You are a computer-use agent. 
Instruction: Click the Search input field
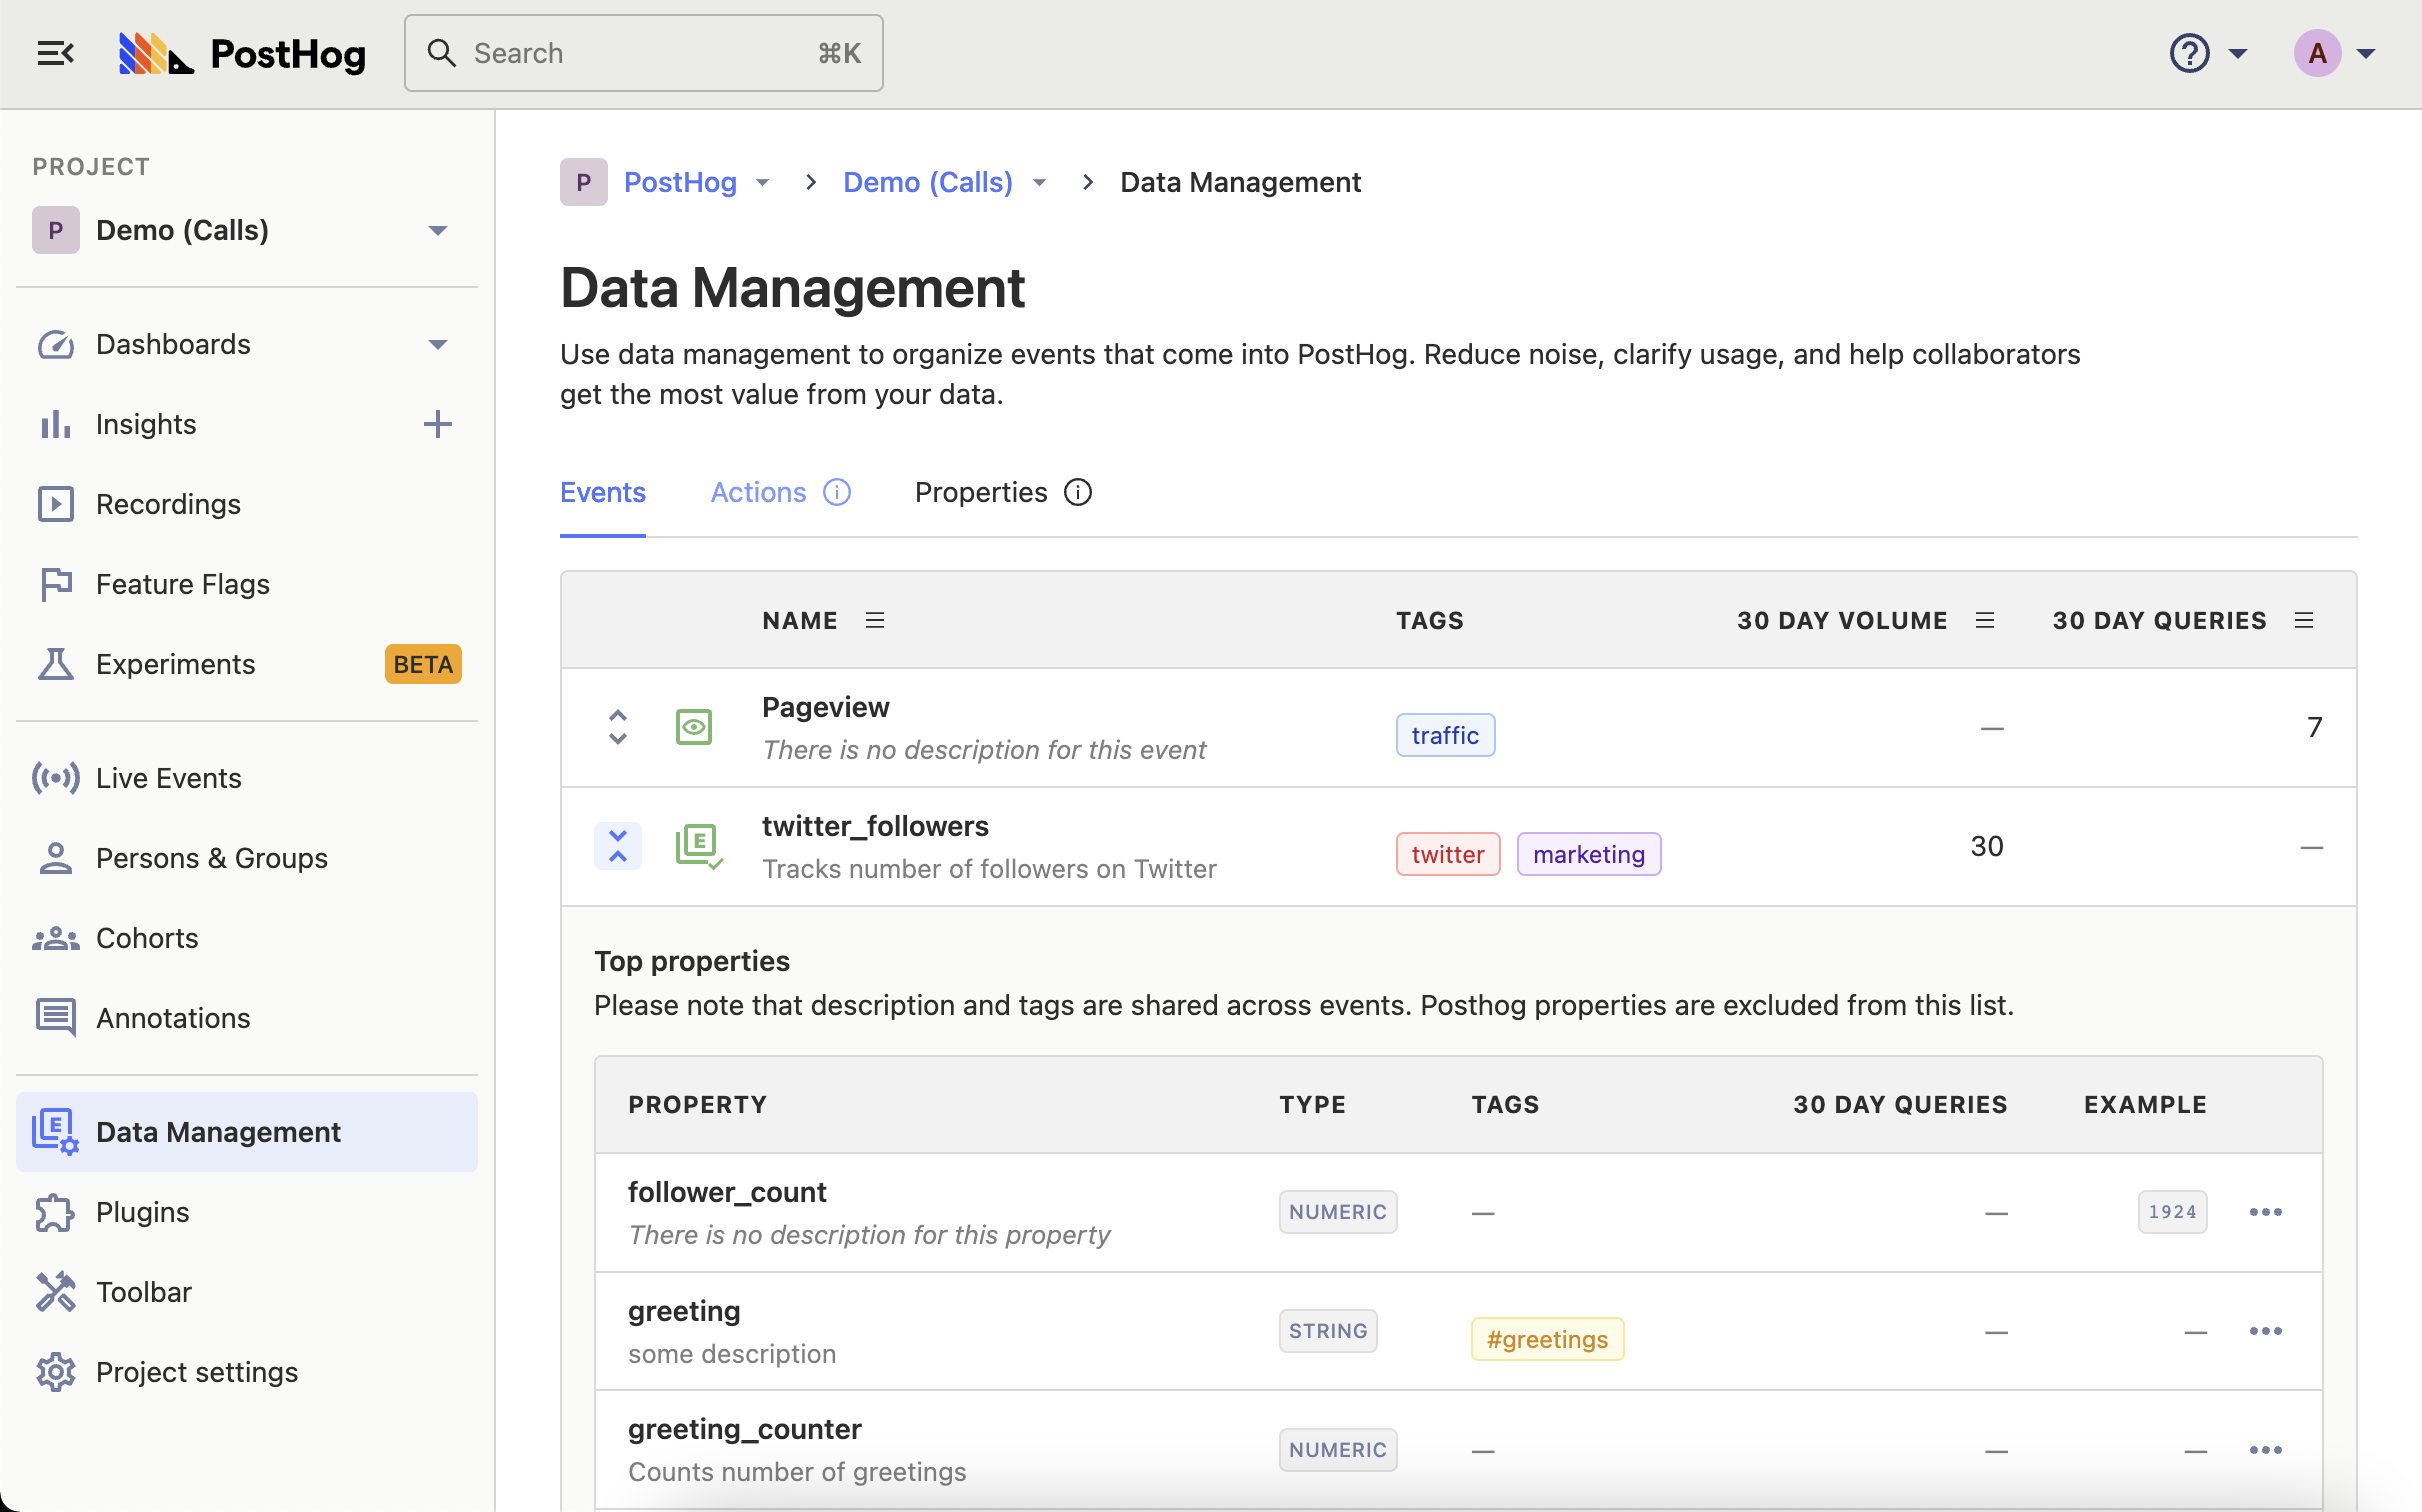pyautogui.click(x=643, y=51)
